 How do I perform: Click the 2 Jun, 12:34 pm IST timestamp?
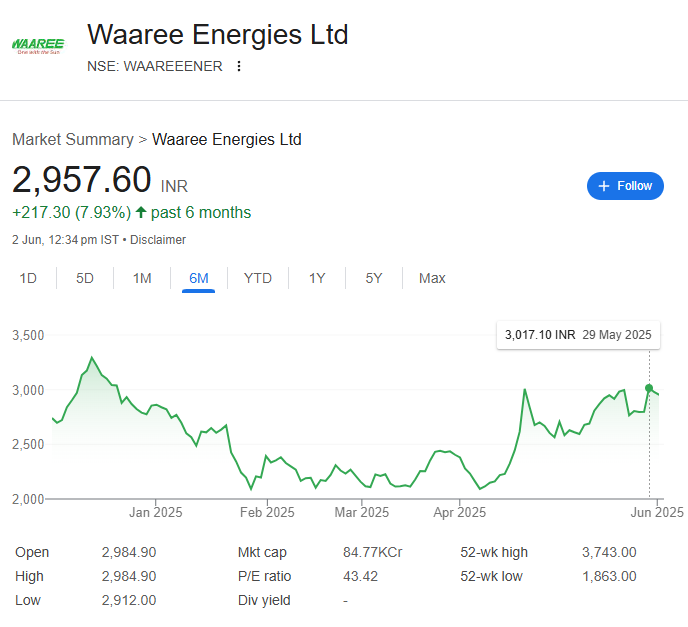coord(65,240)
